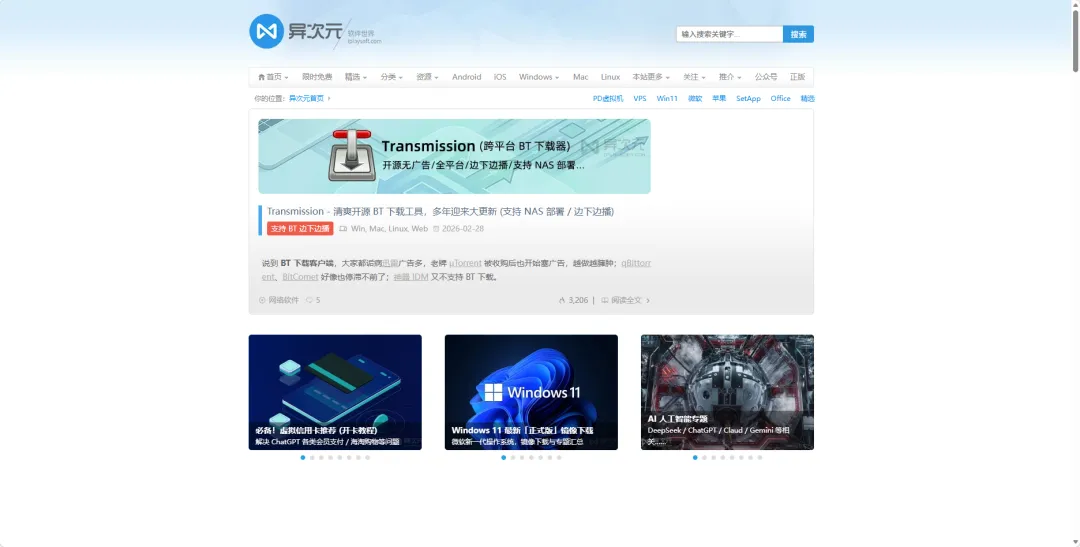The width and height of the screenshot is (1080, 547).
Task: Click the breadcrumb arrow after 异次元首页
Action: click(329, 99)
